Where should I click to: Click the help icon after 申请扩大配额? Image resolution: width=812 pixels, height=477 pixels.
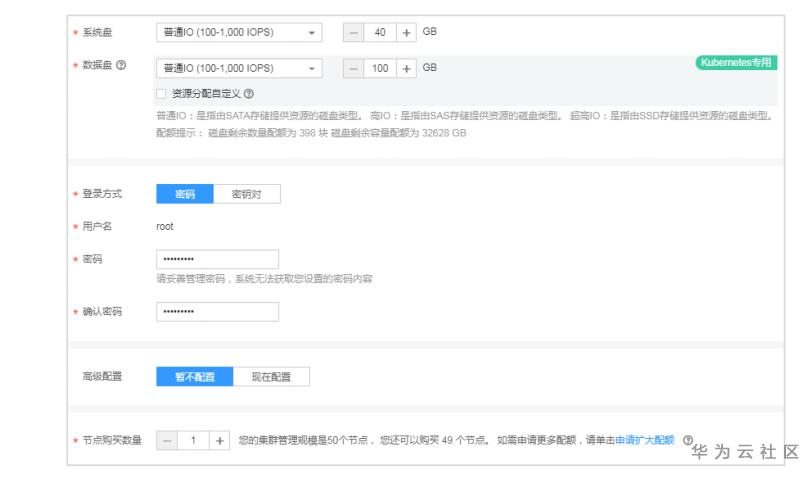[x=688, y=440]
